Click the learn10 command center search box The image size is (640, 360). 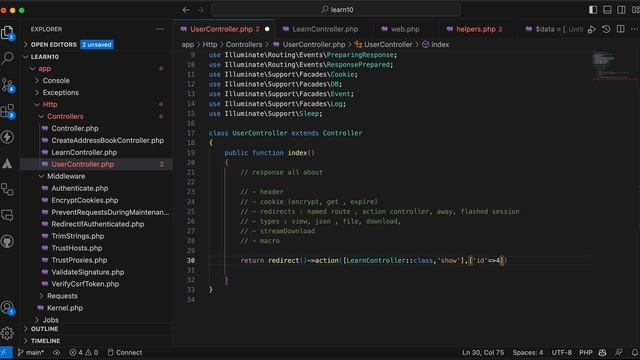tap(336, 10)
